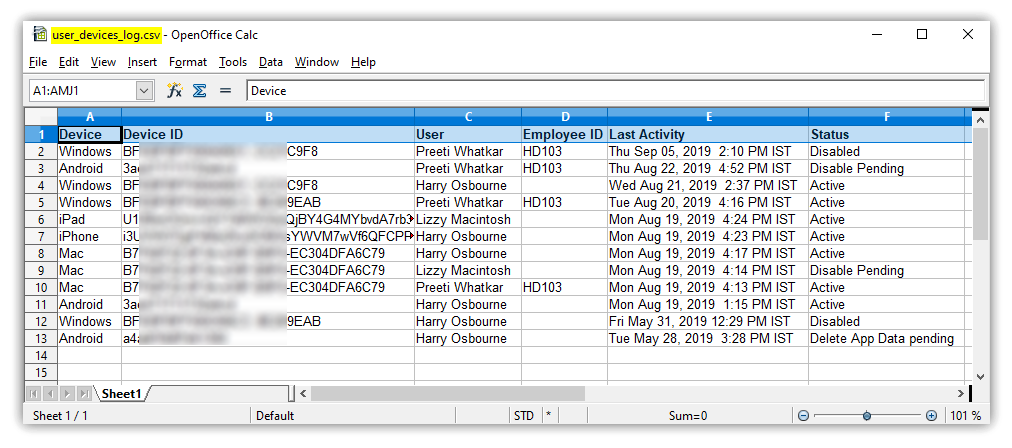The width and height of the screenshot is (1012, 448).
Task: Select Lizzy Macintosh in row 9
Action: coord(468,270)
